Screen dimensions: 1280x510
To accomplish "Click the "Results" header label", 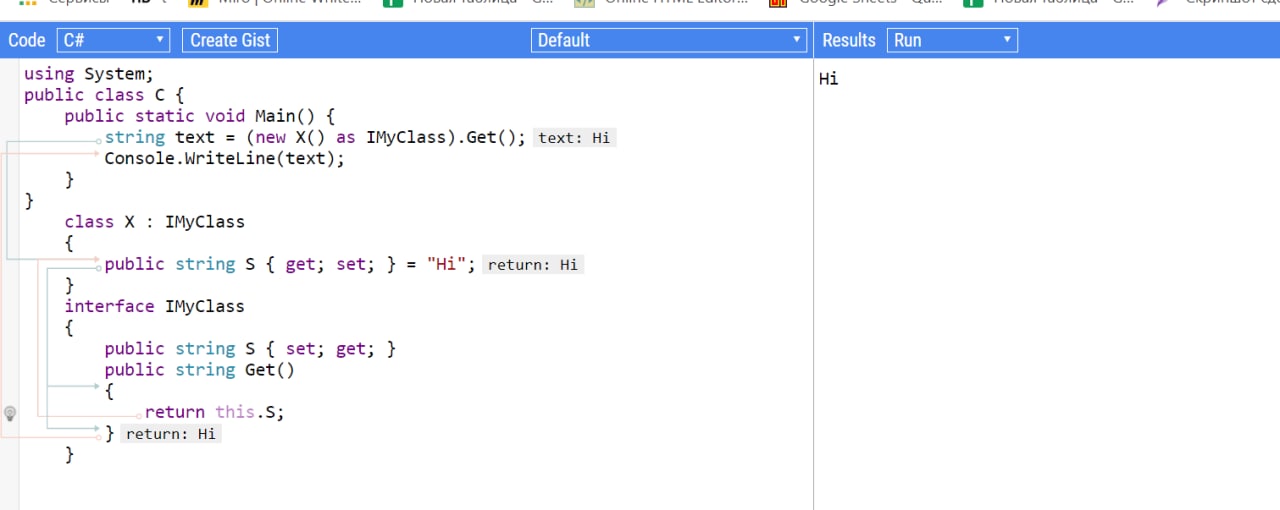I will pyautogui.click(x=849, y=40).
